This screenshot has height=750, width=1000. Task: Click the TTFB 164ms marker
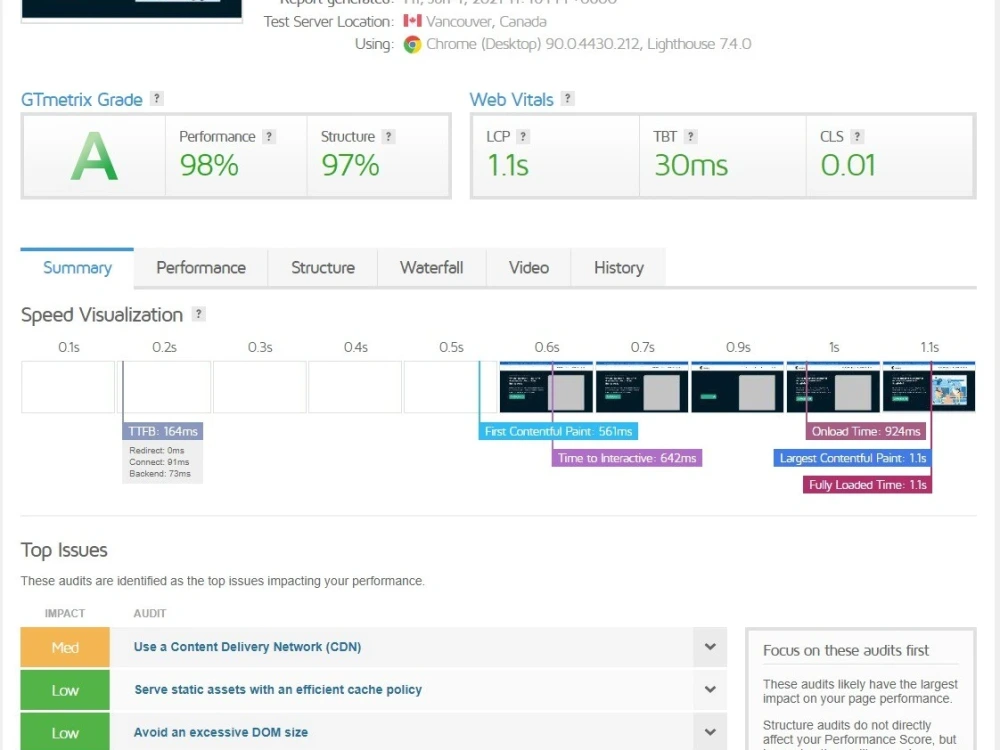(x=163, y=431)
